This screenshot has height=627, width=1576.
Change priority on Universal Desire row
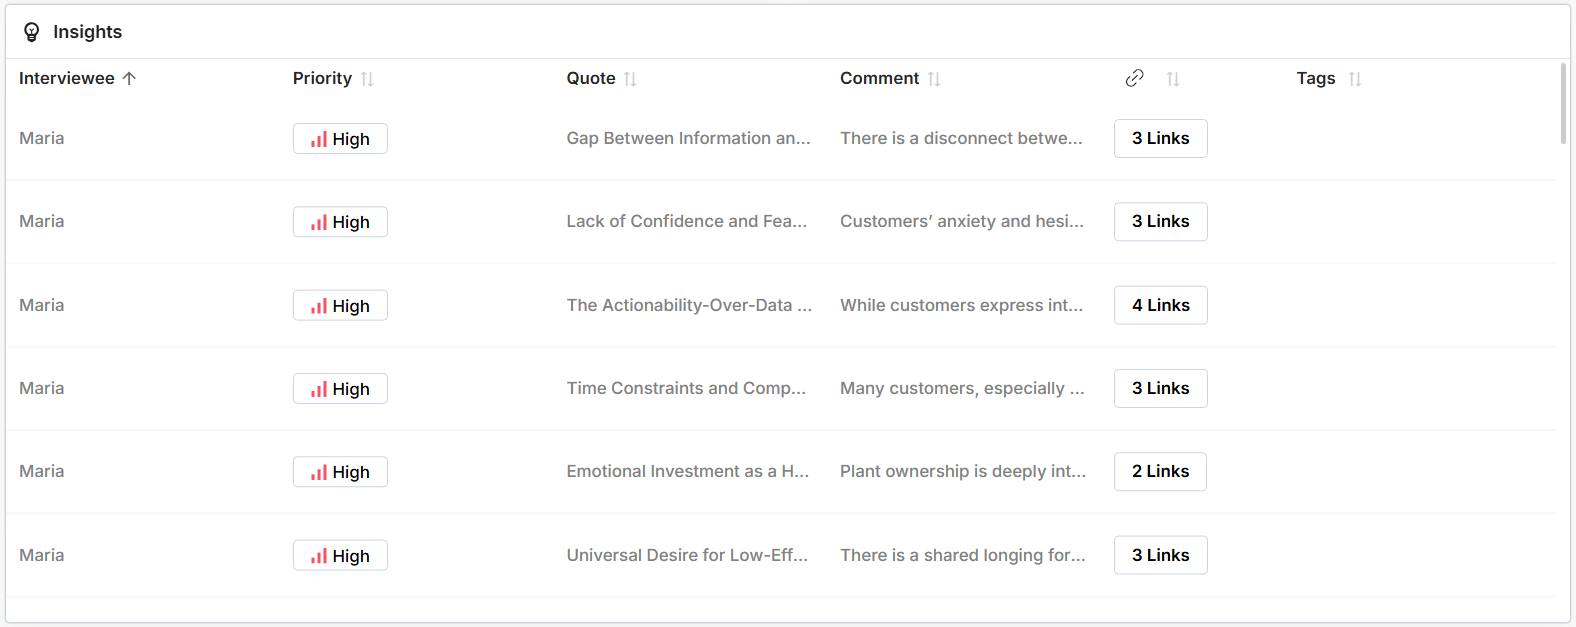click(340, 556)
